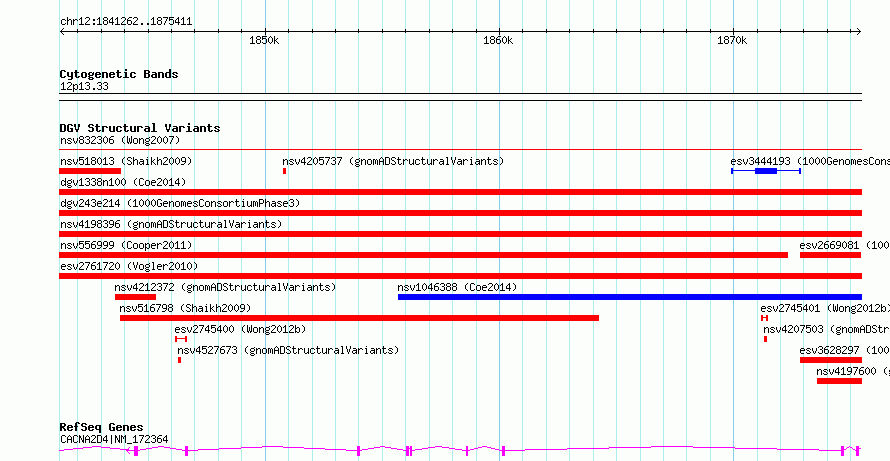Click the 1850k ruler mark
The image size is (890, 461).
(265, 41)
